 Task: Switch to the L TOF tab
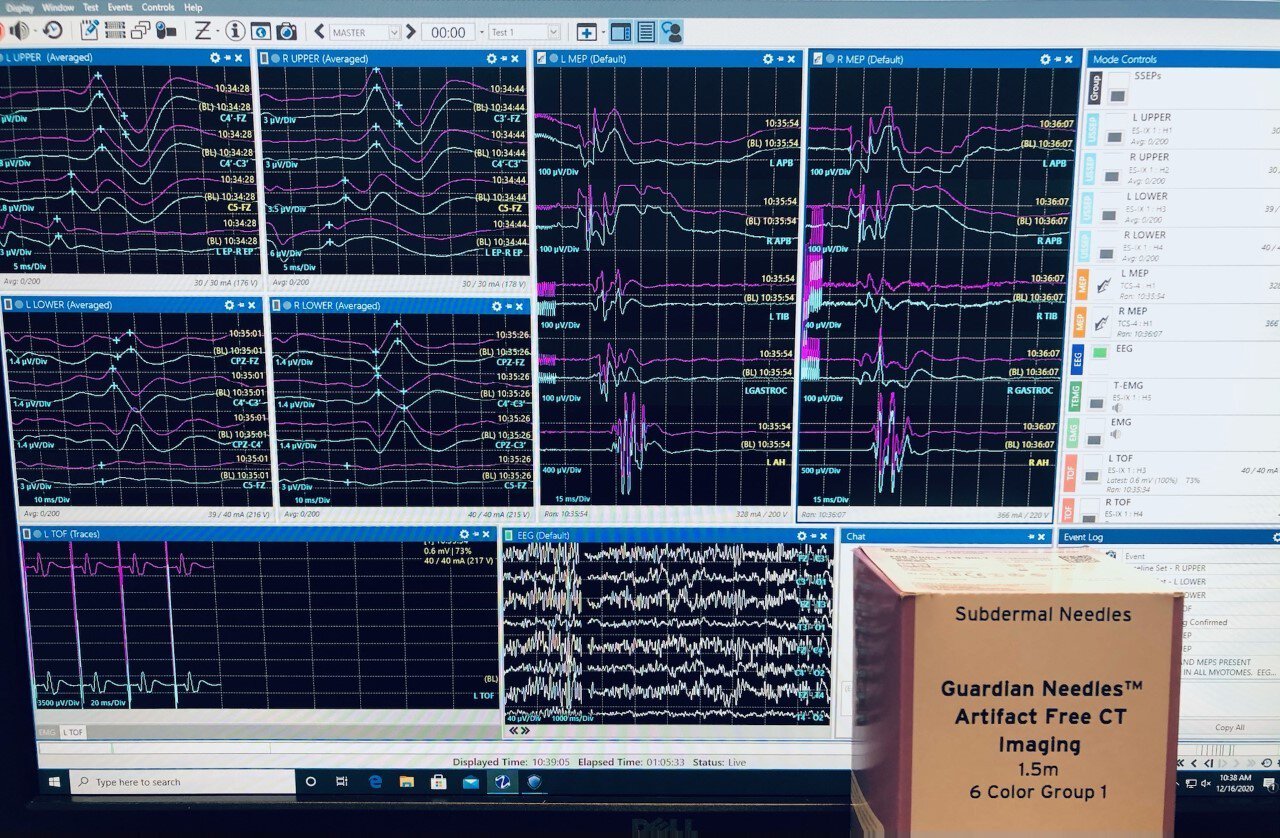coord(73,733)
